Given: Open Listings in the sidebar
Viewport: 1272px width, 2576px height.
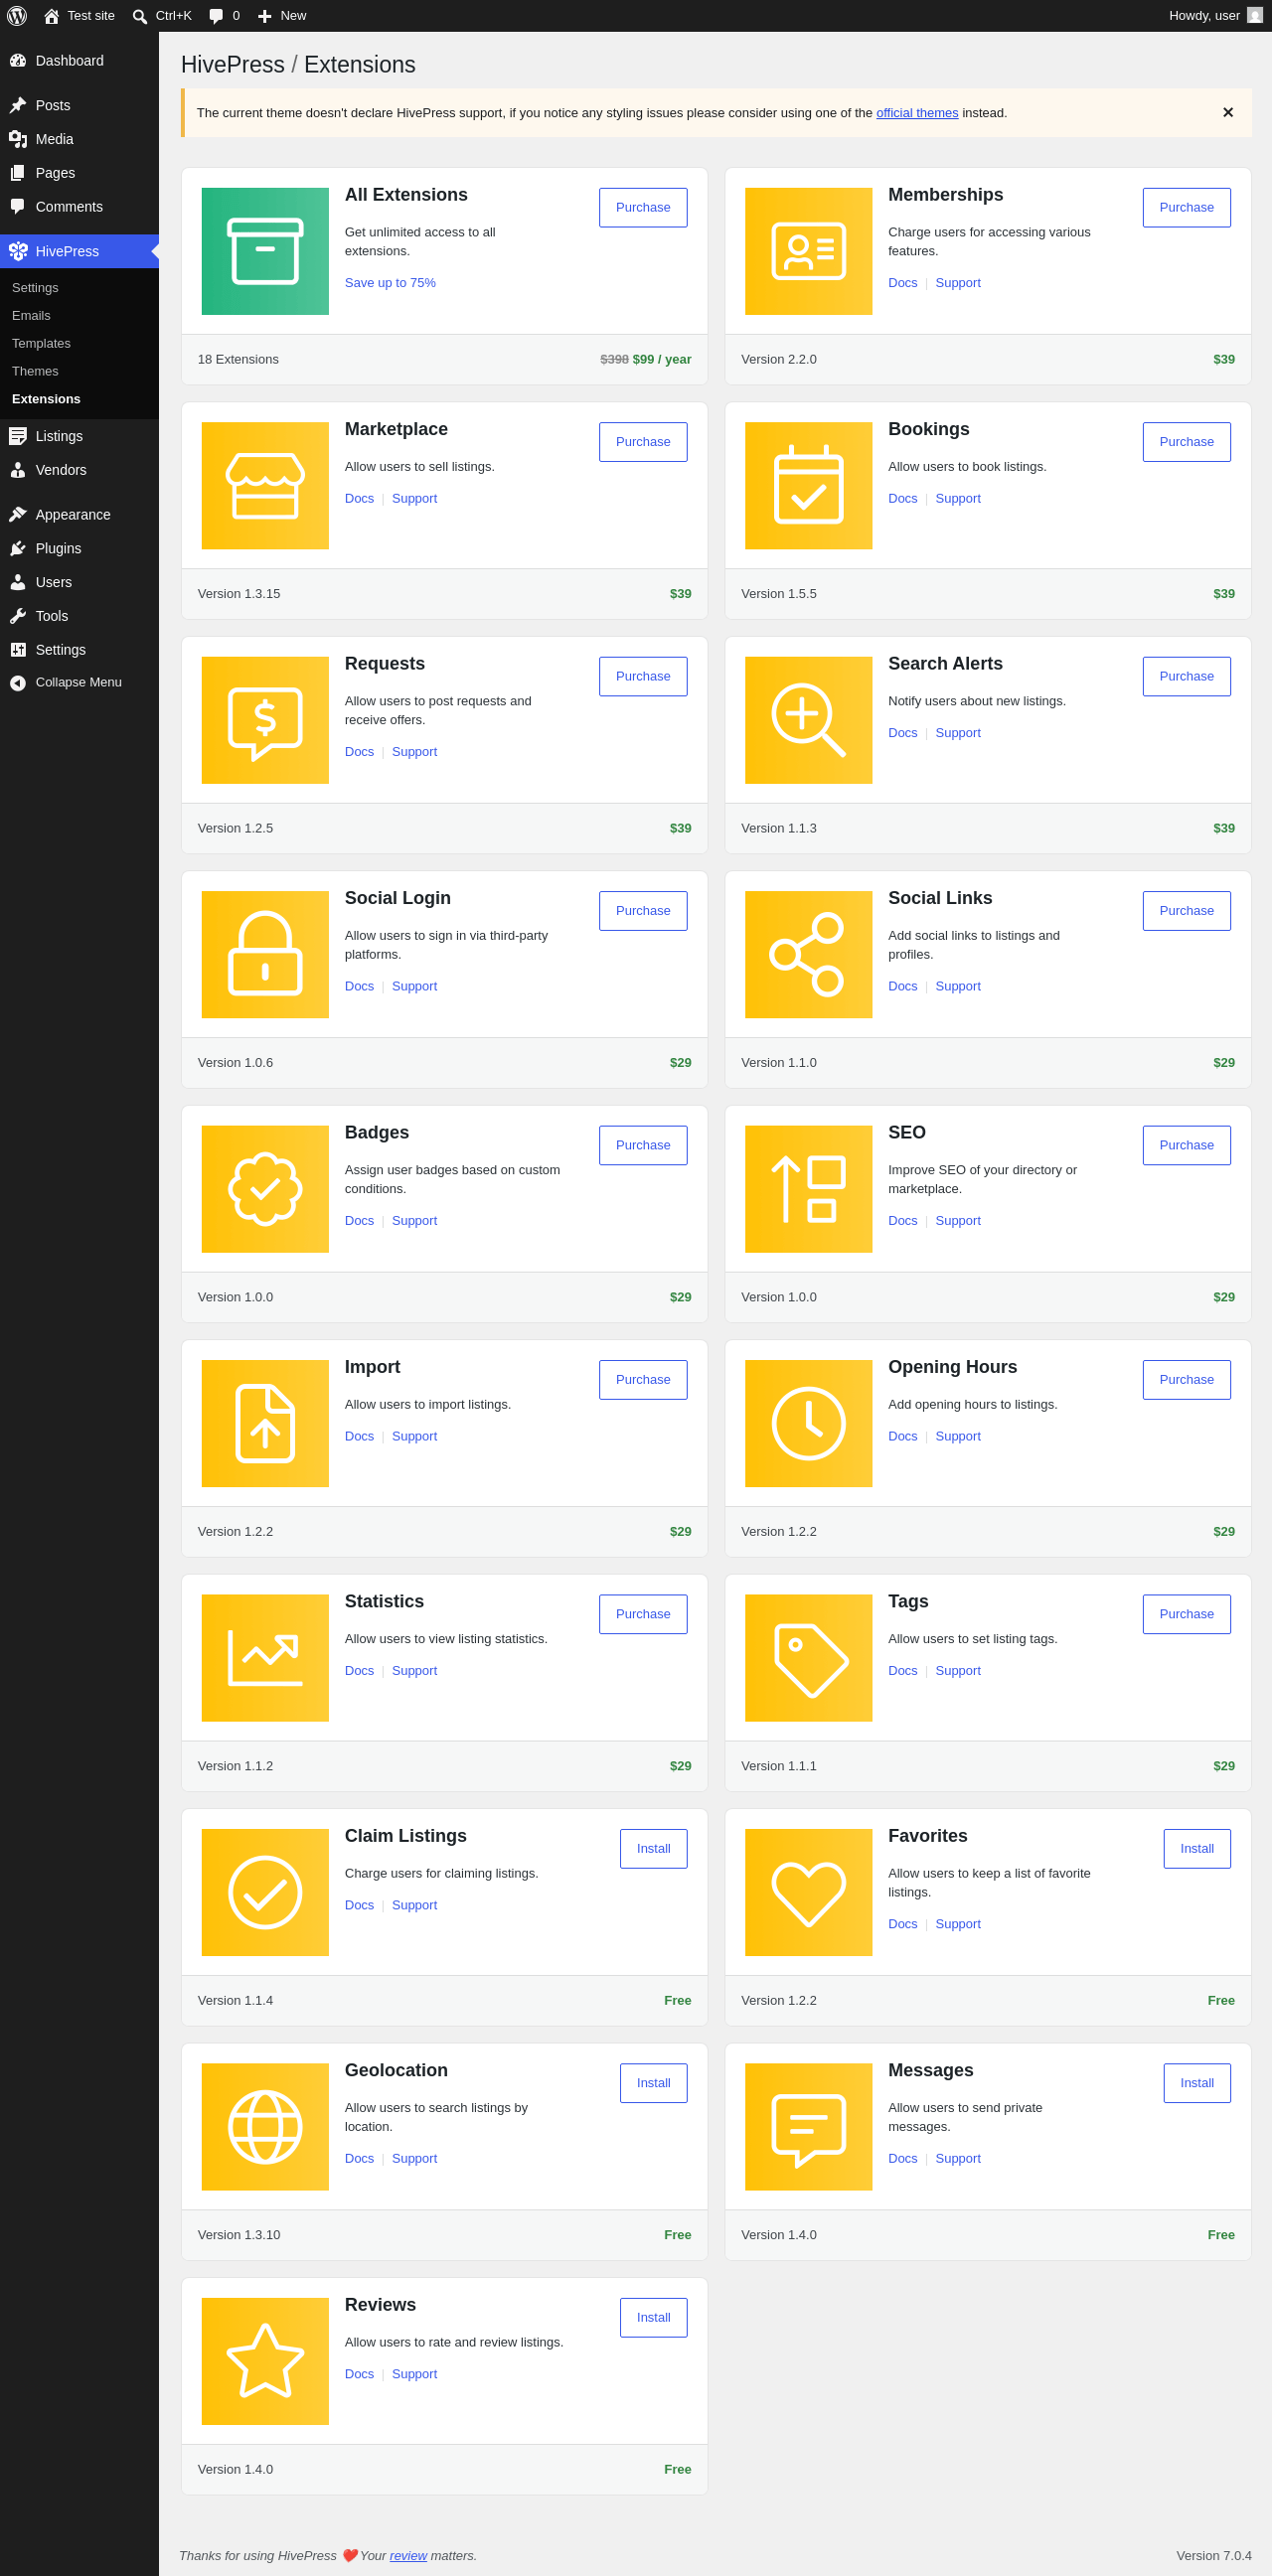Looking at the screenshot, I should (79, 436).
